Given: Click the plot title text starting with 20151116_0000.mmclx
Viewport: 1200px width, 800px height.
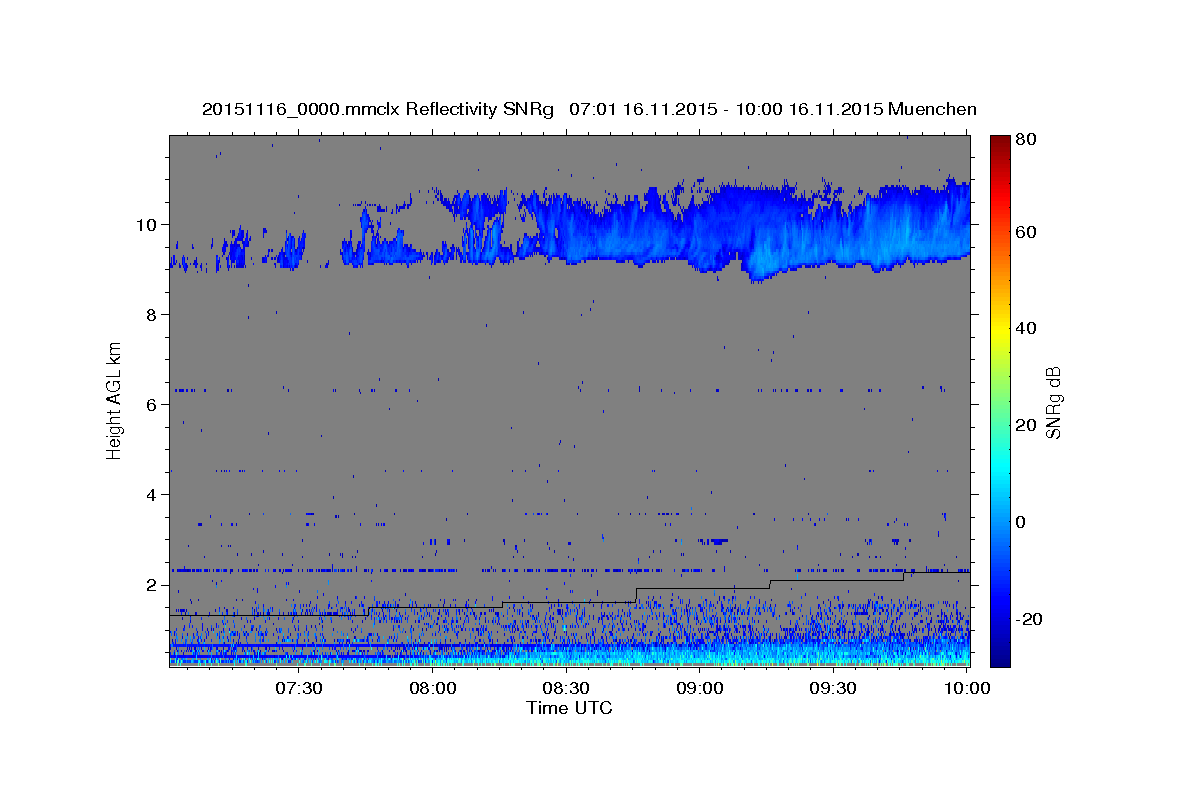Looking at the screenshot, I should click(x=589, y=109).
